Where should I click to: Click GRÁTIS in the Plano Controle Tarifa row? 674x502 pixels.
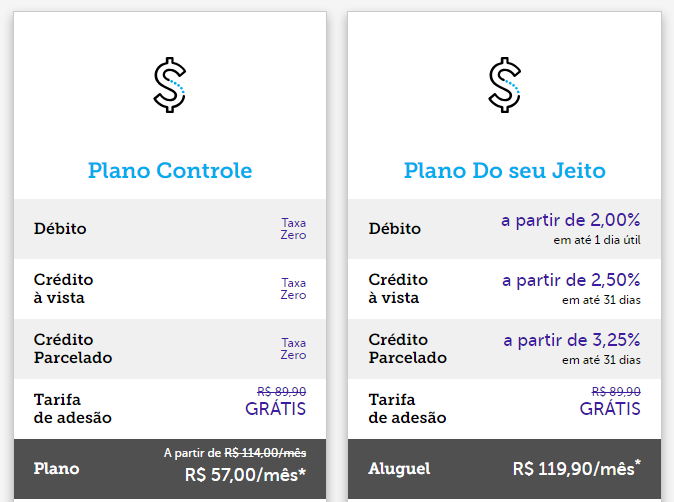click(276, 409)
